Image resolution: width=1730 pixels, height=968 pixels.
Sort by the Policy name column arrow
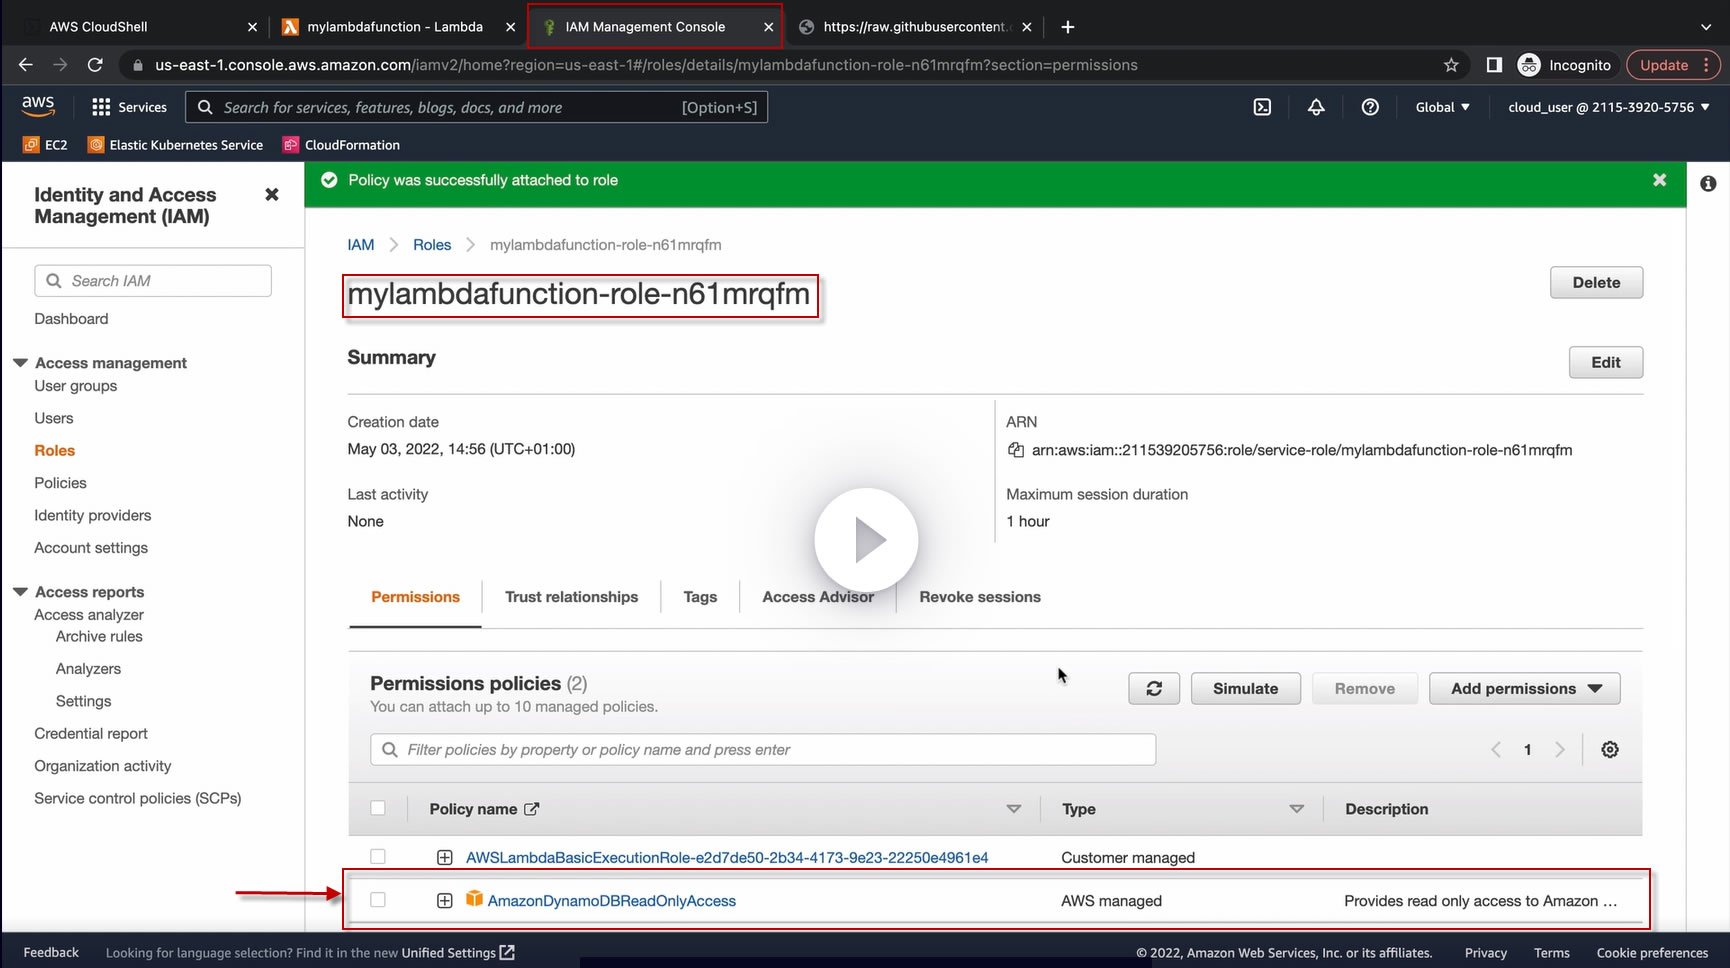(1014, 809)
